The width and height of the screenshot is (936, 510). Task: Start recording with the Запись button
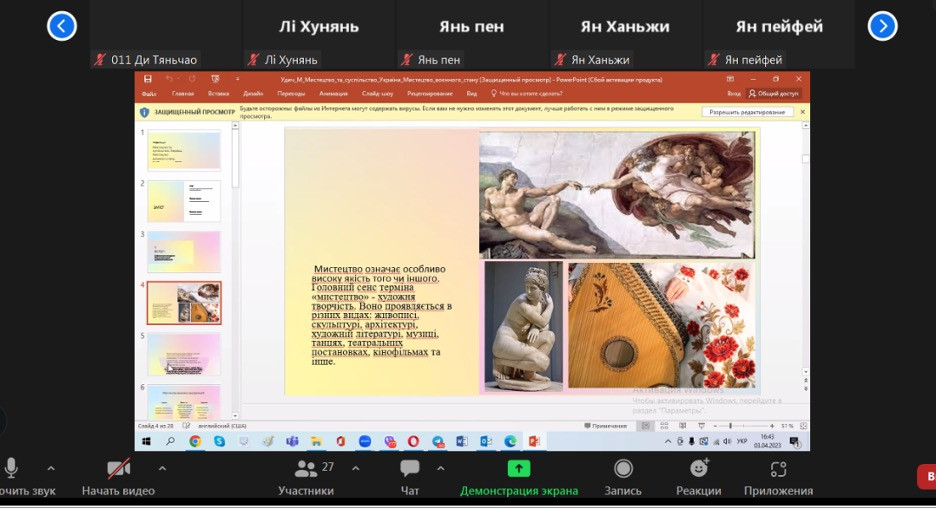pyautogui.click(x=623, y=469)
